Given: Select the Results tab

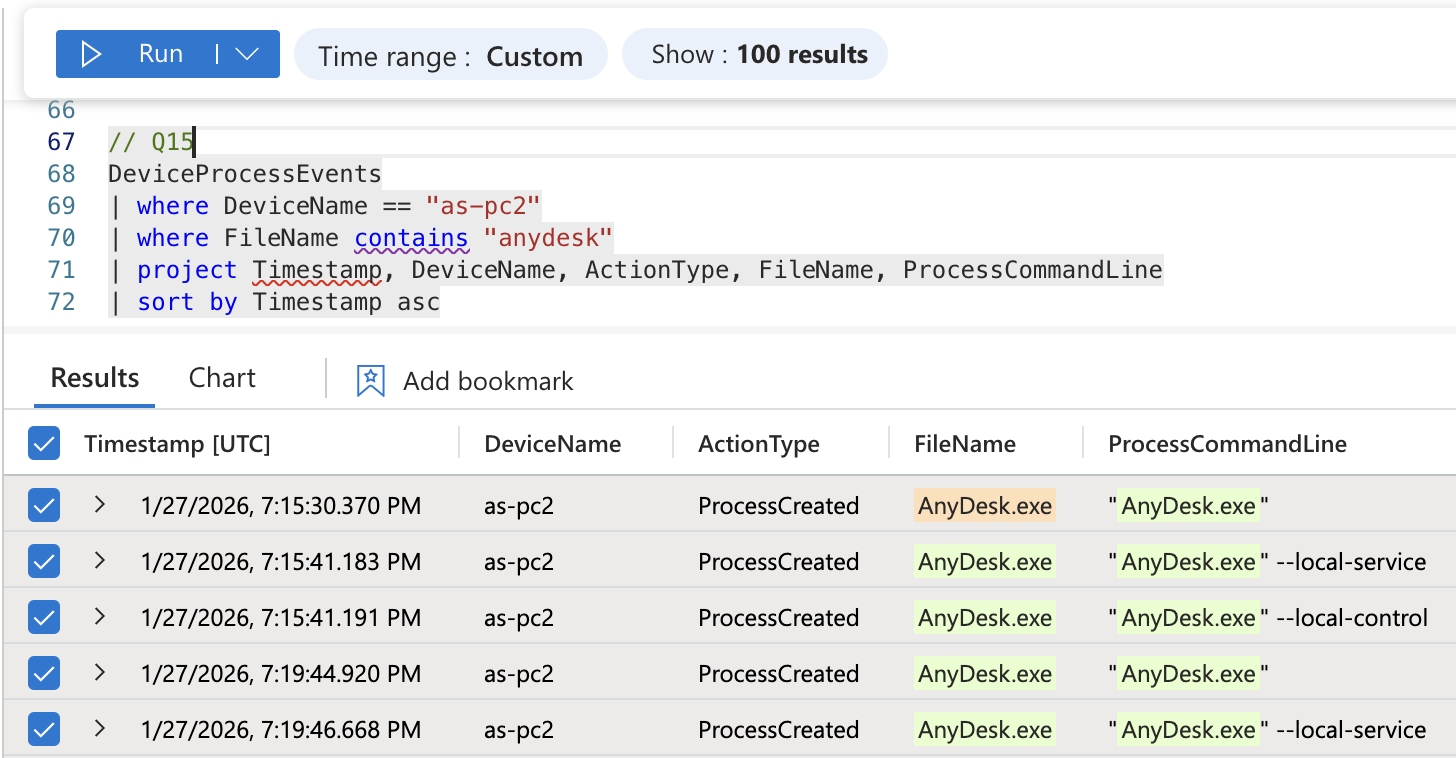Looking at the screenshot, I should (95, 378).
